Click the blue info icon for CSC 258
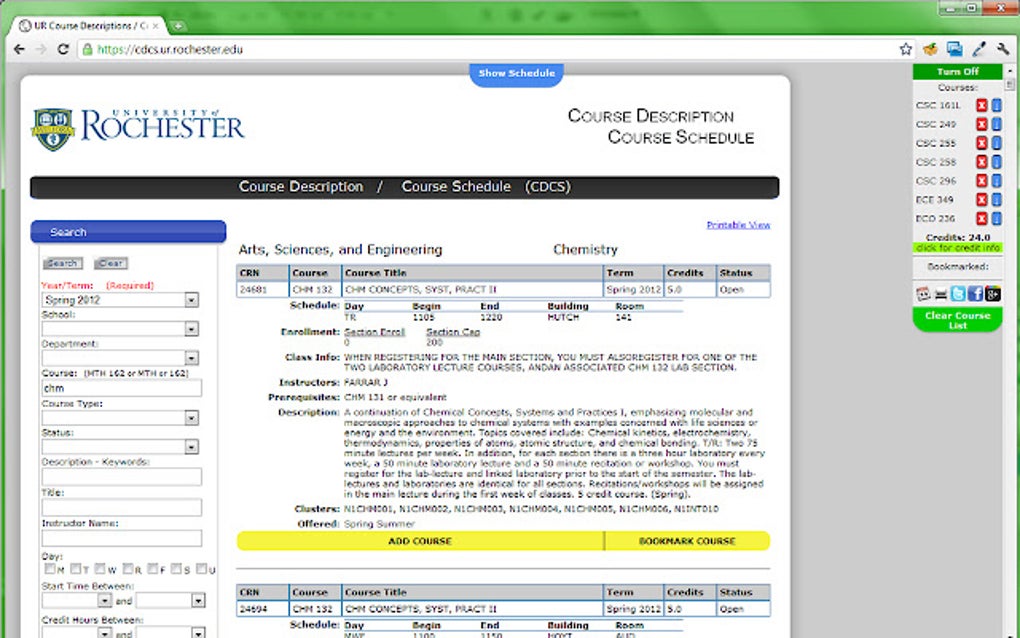 pos(997,161)
